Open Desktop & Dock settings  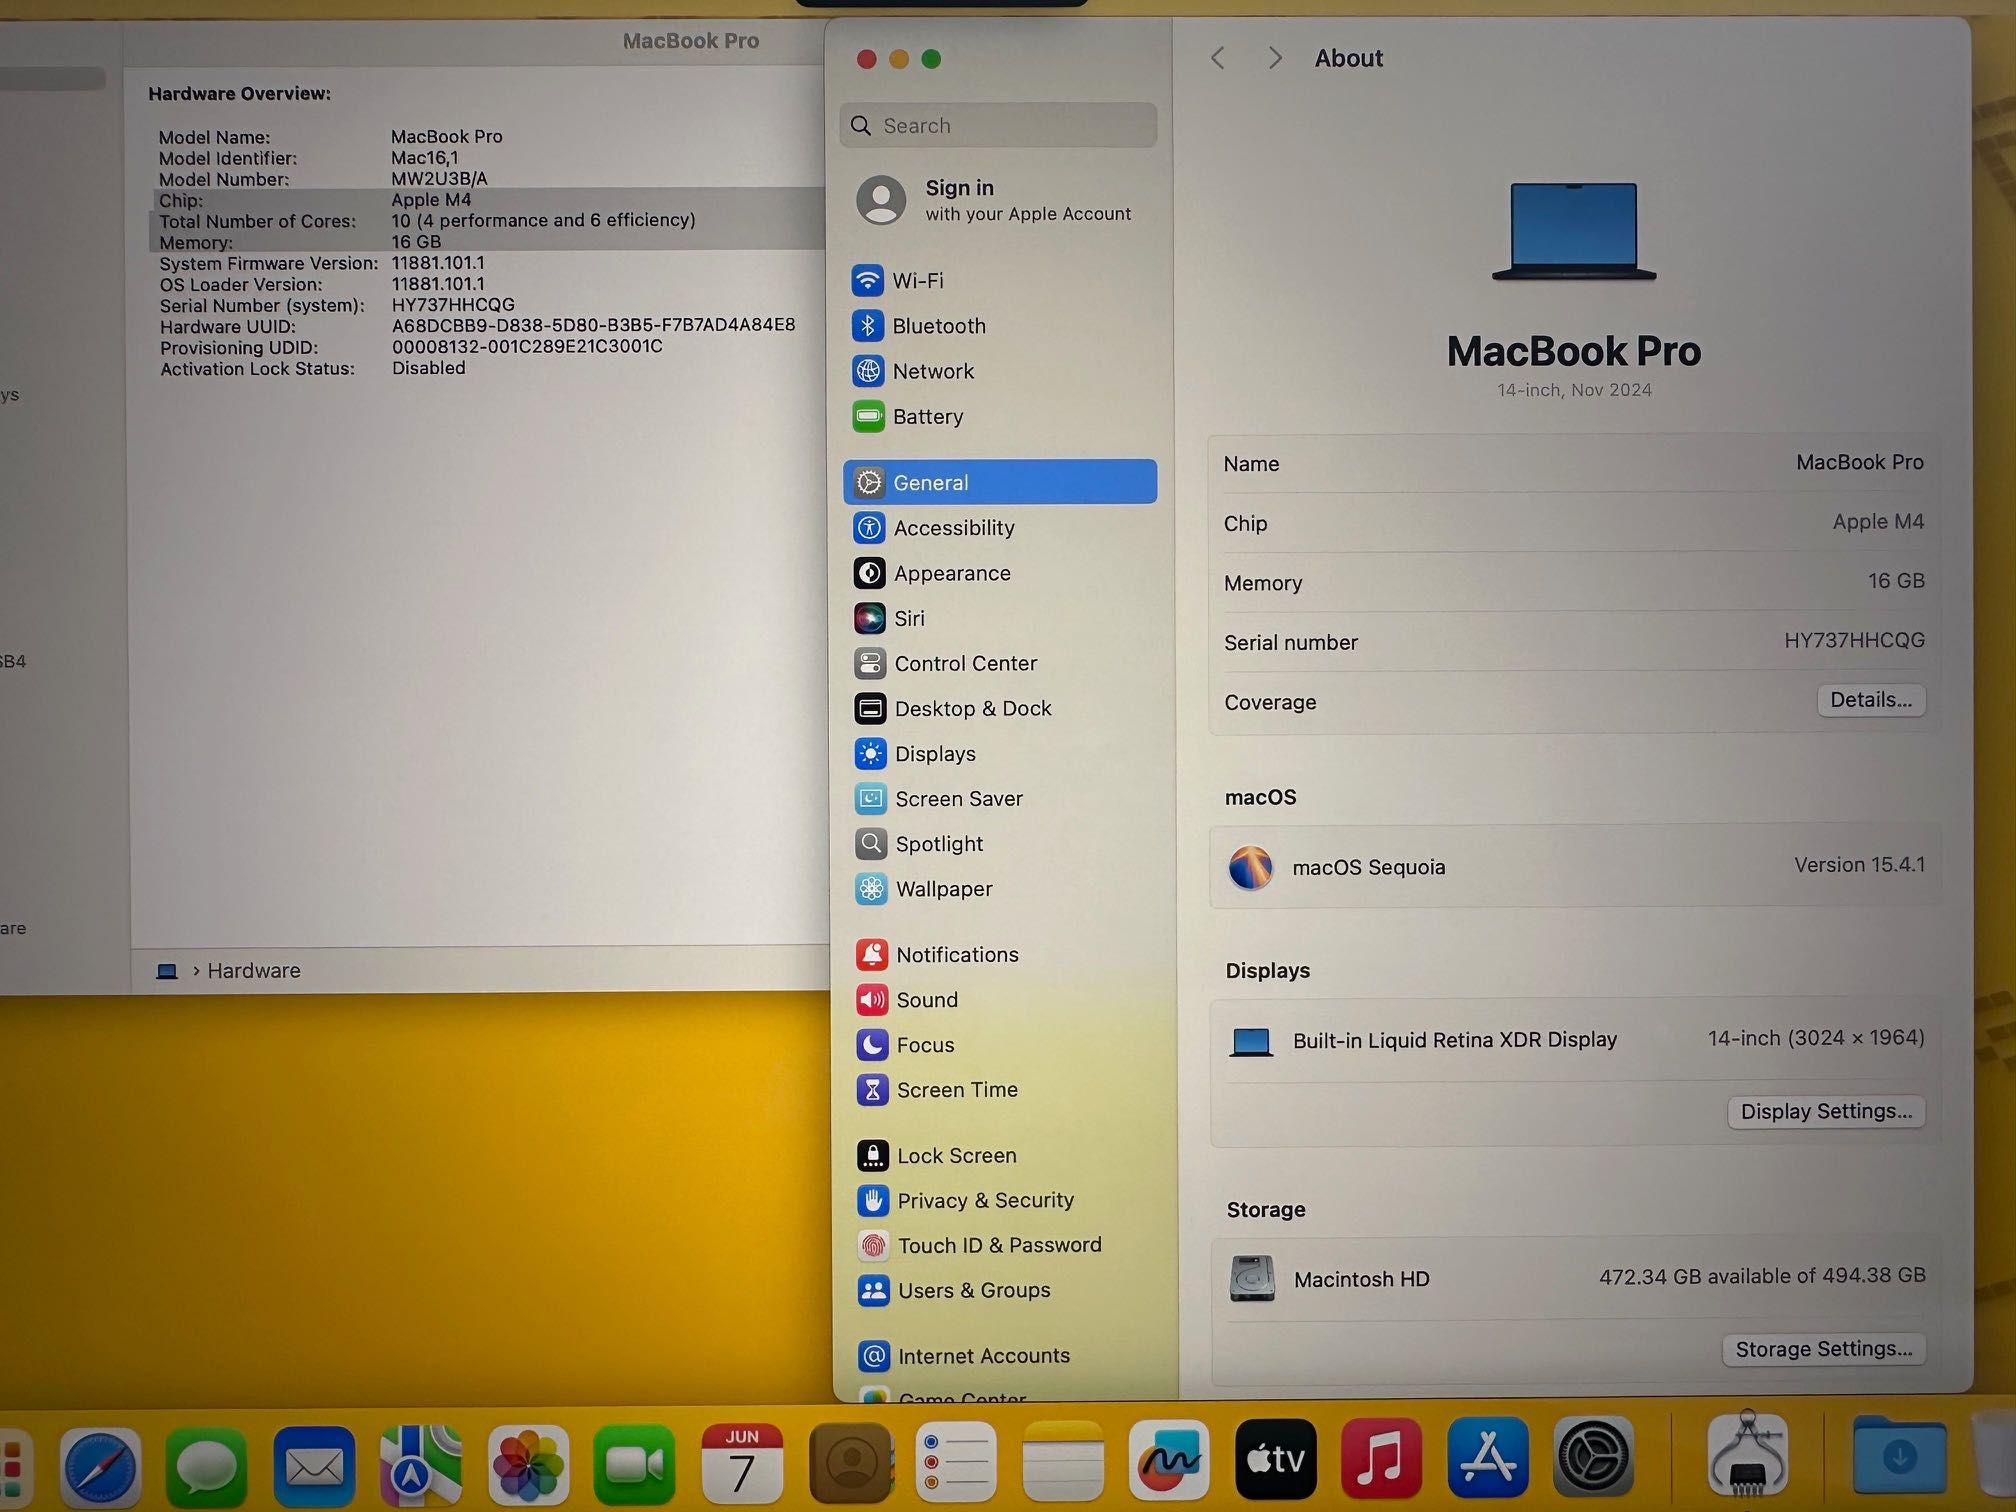[x=1000, y=708]
